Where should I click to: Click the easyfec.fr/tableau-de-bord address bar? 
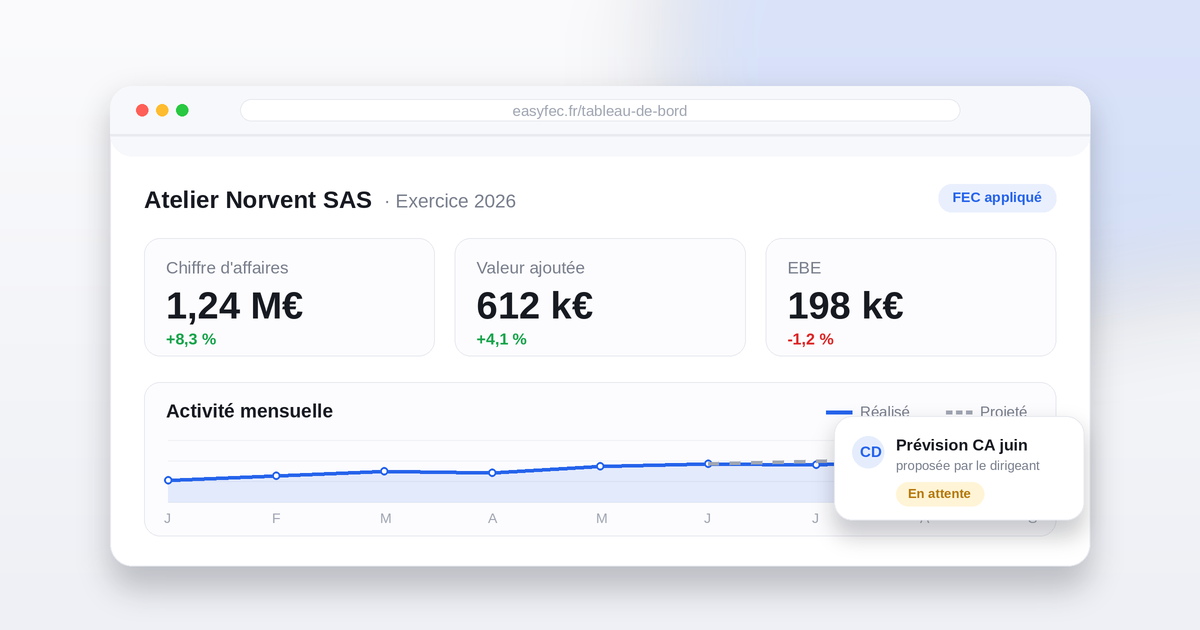600,110
